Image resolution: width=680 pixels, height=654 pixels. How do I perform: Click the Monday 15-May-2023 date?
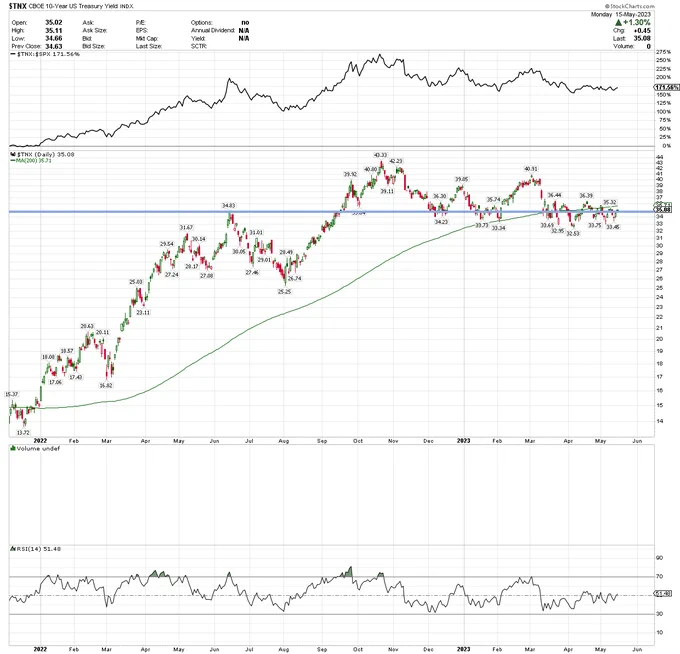click(621, 14)
